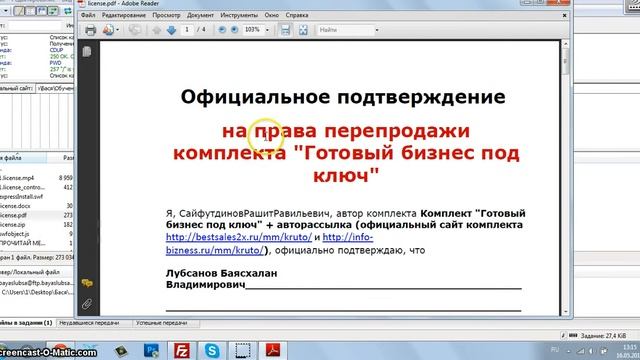Open the Инструменты menu

click(239, 15)
